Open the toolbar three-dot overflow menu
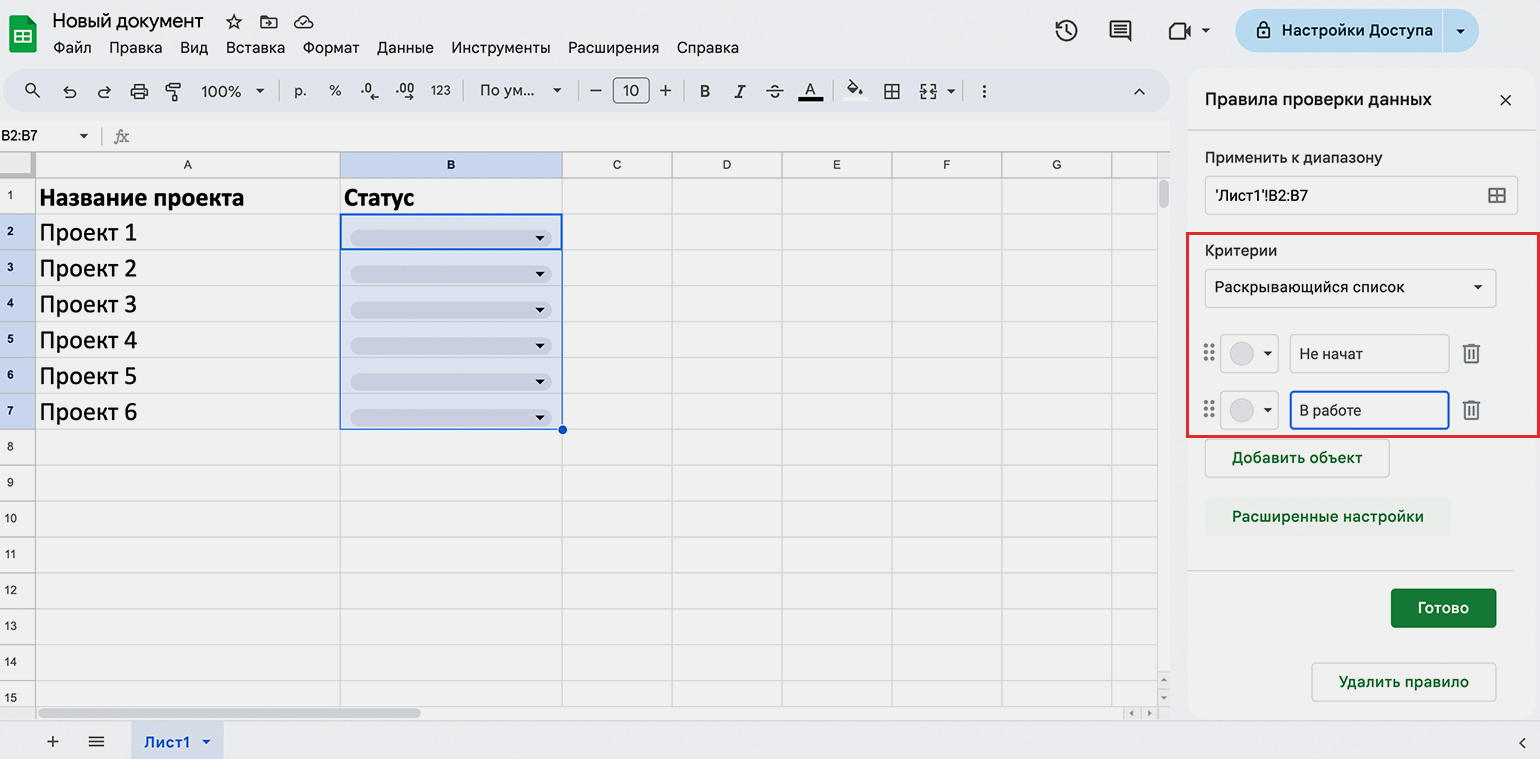 click(984, 91)
